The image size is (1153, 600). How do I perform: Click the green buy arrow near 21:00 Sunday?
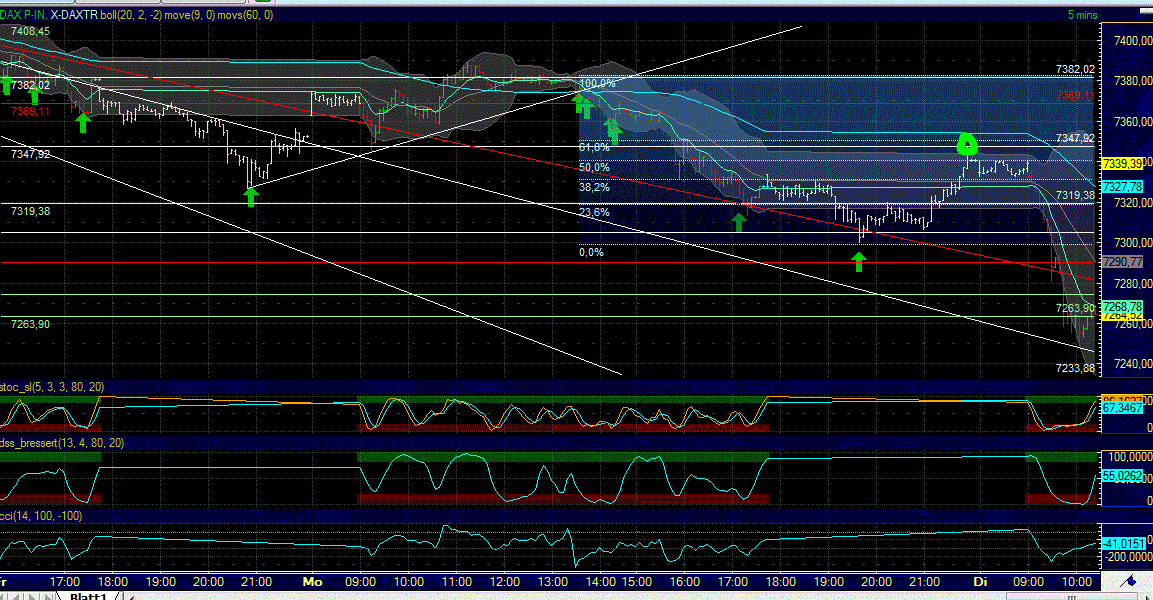pos(250,196)
